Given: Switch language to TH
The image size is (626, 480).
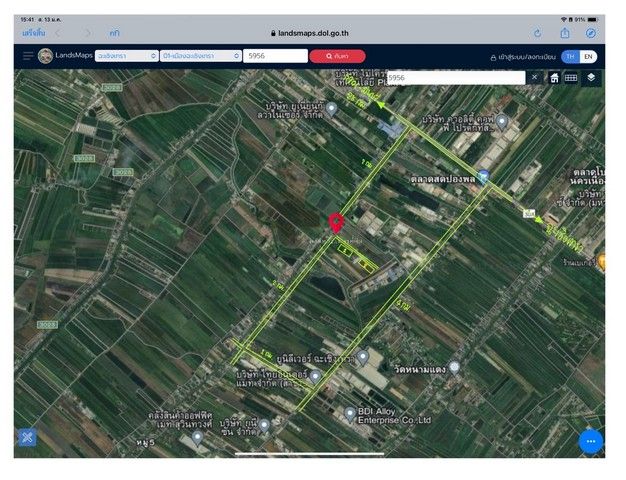Looking at the screenshot, I should [x=570, y=57].
